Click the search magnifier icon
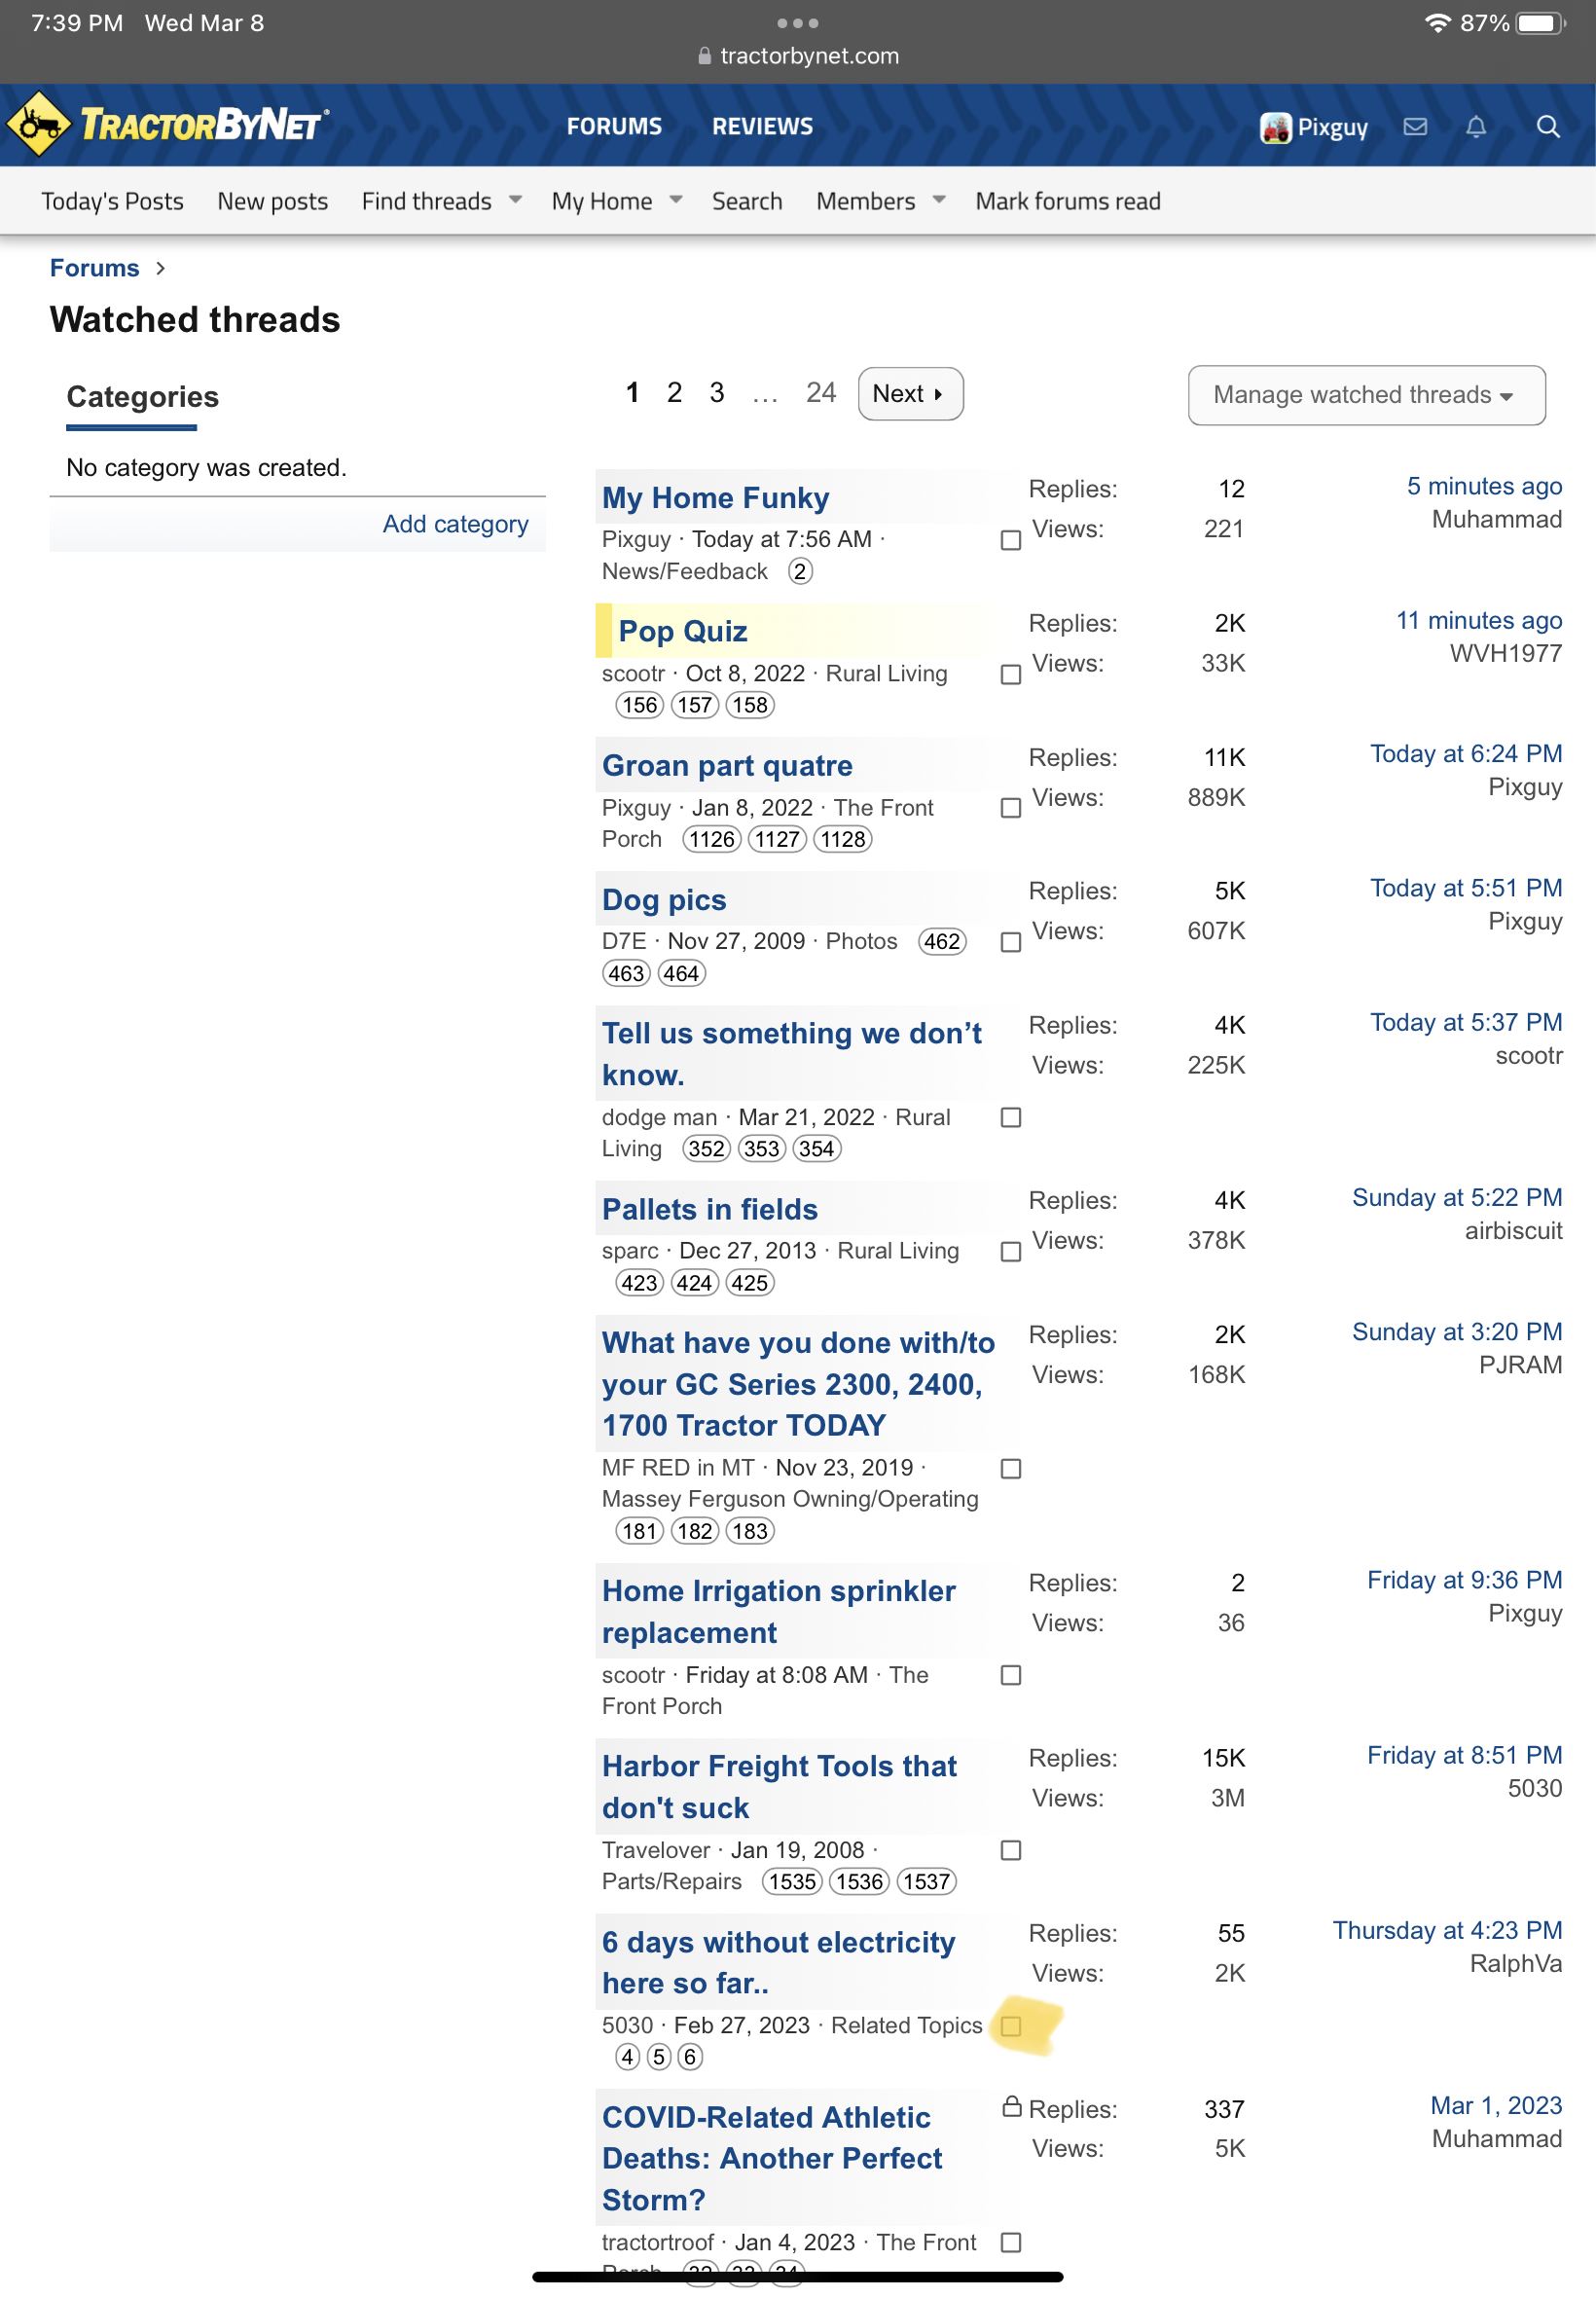 coord(1546,127)
